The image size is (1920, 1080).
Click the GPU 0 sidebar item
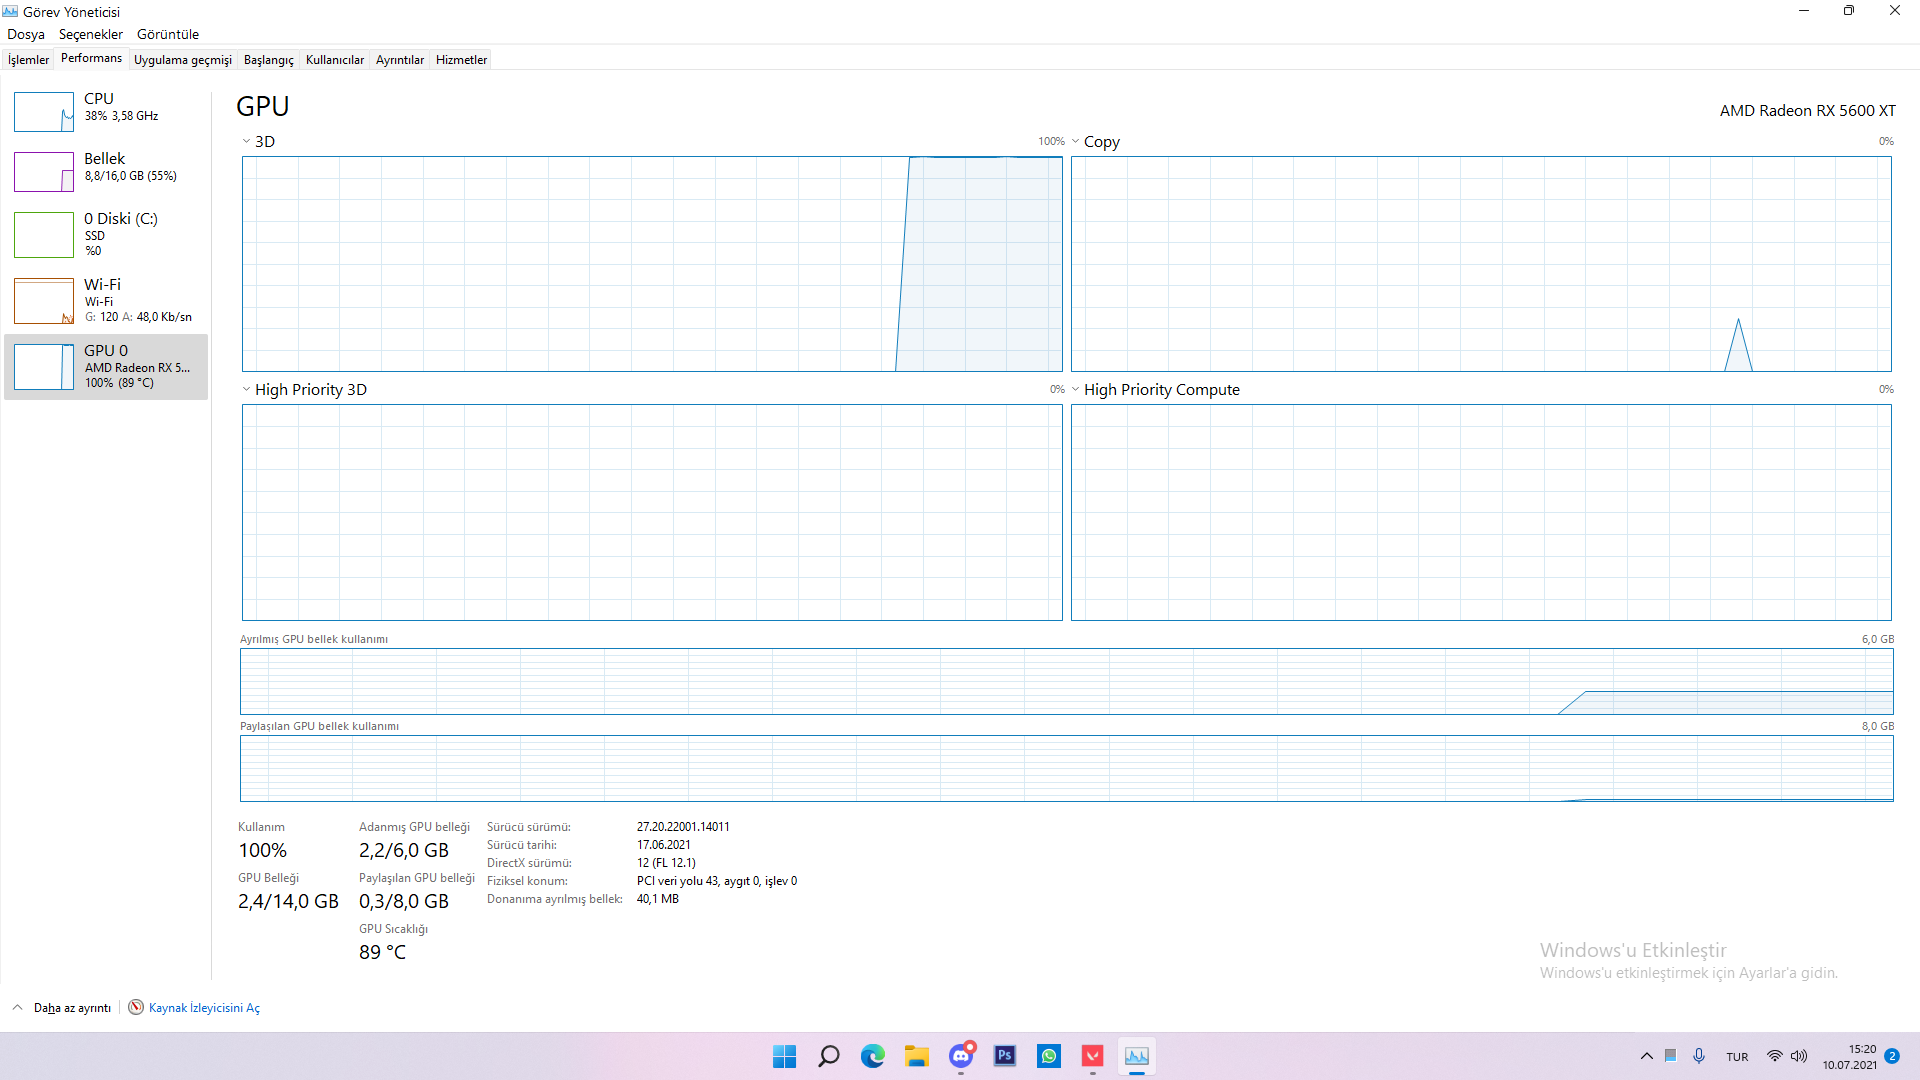106,367
